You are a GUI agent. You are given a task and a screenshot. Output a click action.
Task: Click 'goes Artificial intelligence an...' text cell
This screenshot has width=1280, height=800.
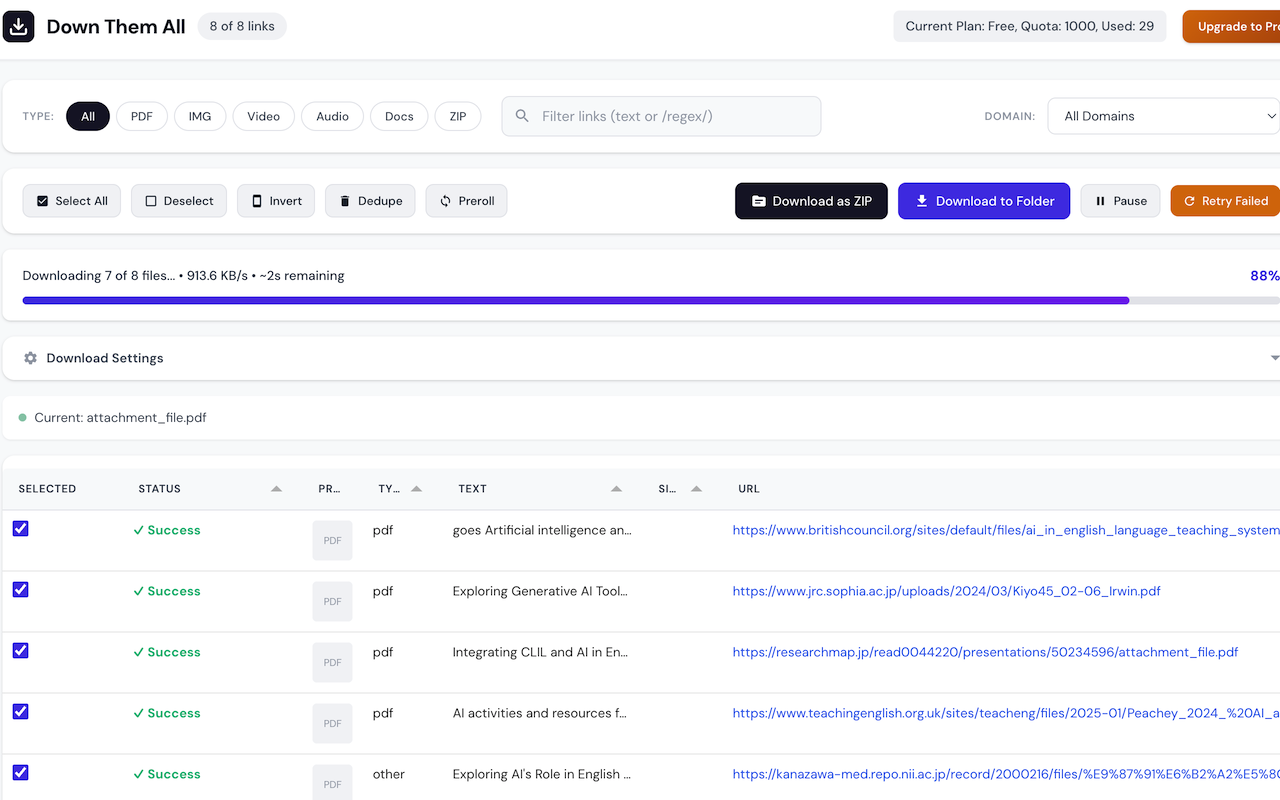click(542, 530)
